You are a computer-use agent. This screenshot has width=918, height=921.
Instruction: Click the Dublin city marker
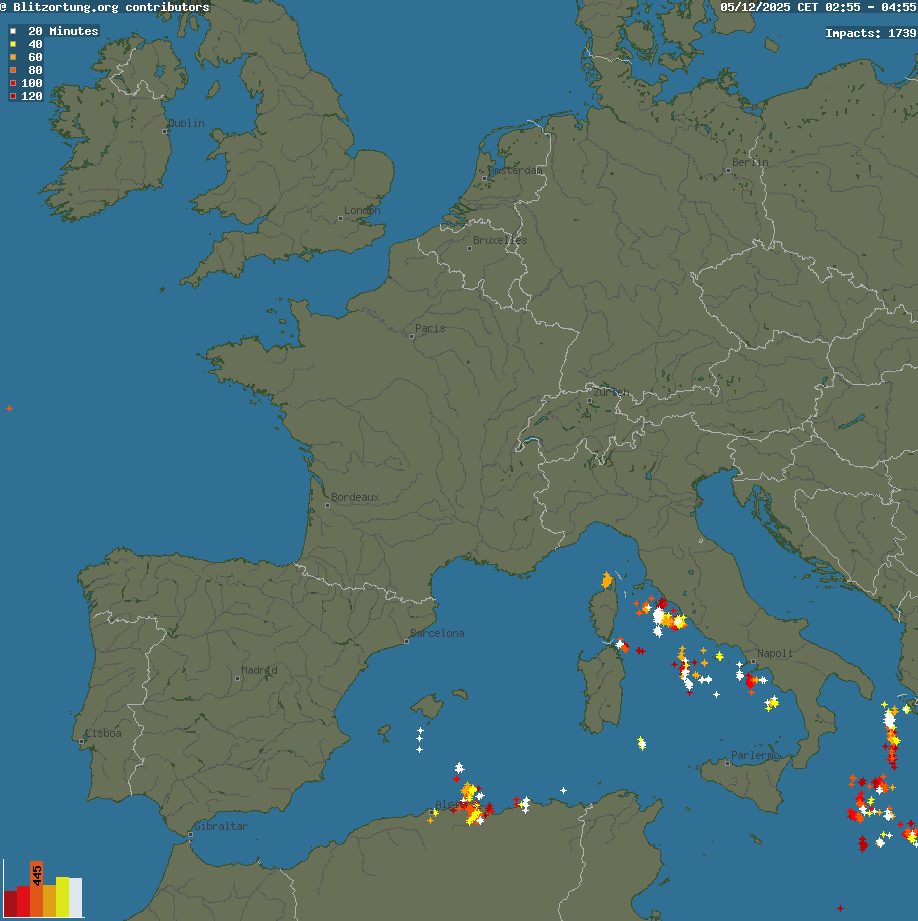point(165,130)
